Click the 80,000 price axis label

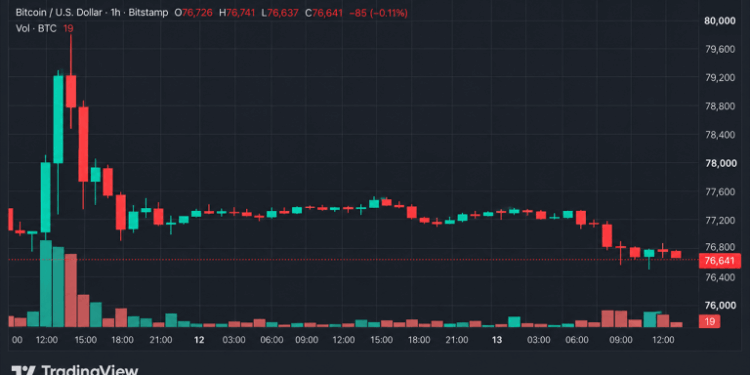click(719, 21)
